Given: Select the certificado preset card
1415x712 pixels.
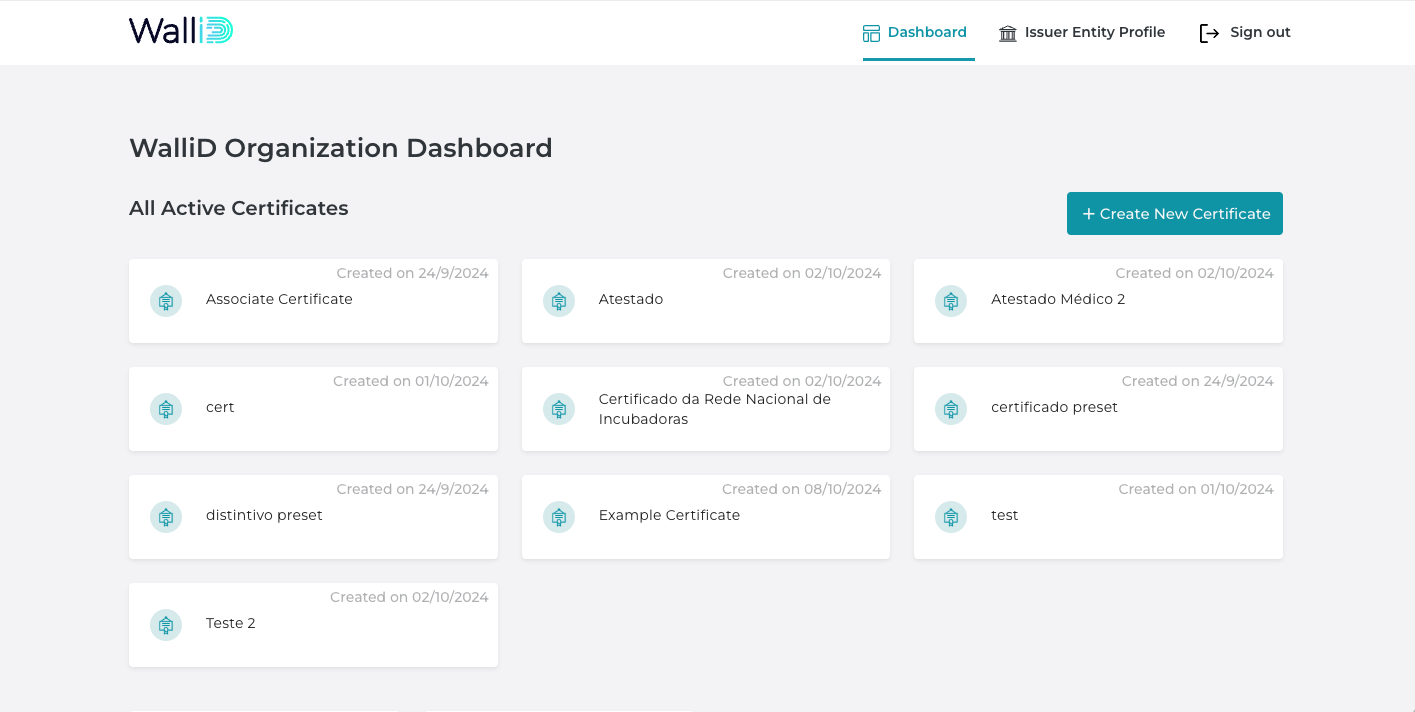Looking at the screenshot, I should point(1098,409).
